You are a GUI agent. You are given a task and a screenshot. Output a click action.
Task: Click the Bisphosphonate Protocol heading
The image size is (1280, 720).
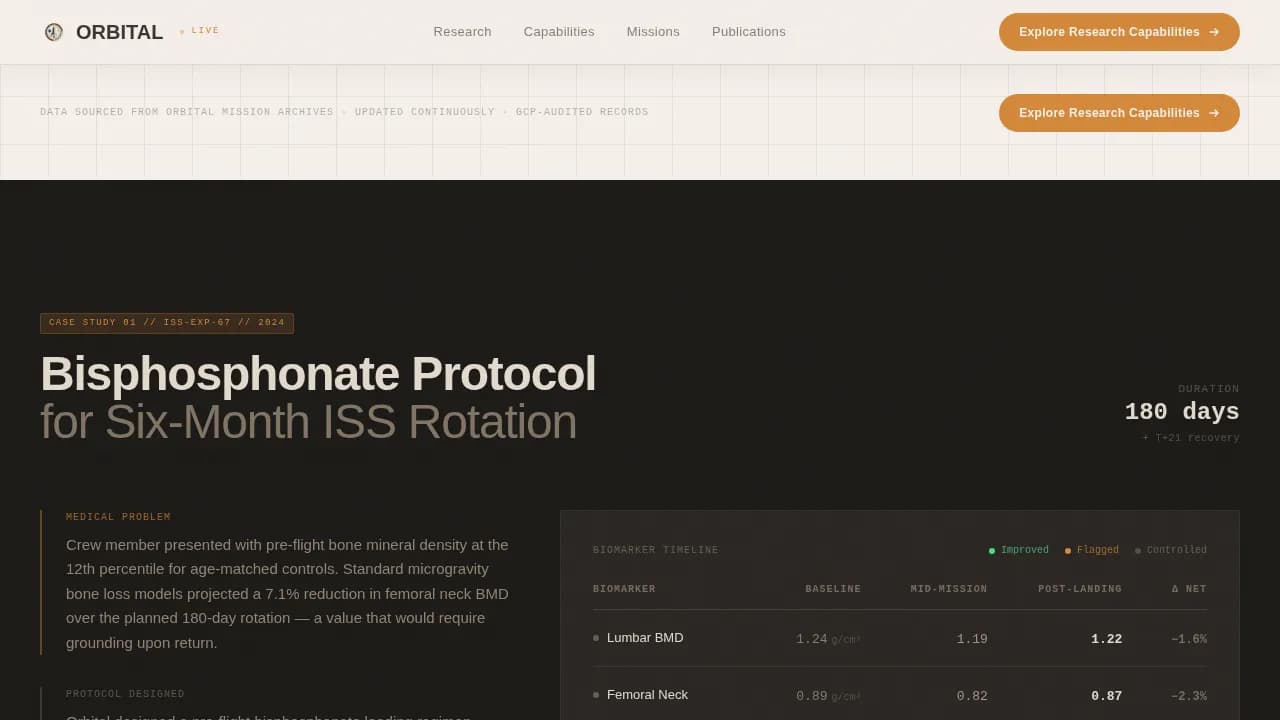[x=318, y=374]
